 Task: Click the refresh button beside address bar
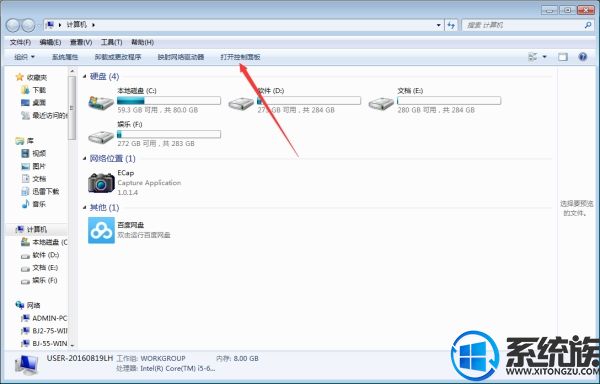pyautogui.click(x=452, y=25)
